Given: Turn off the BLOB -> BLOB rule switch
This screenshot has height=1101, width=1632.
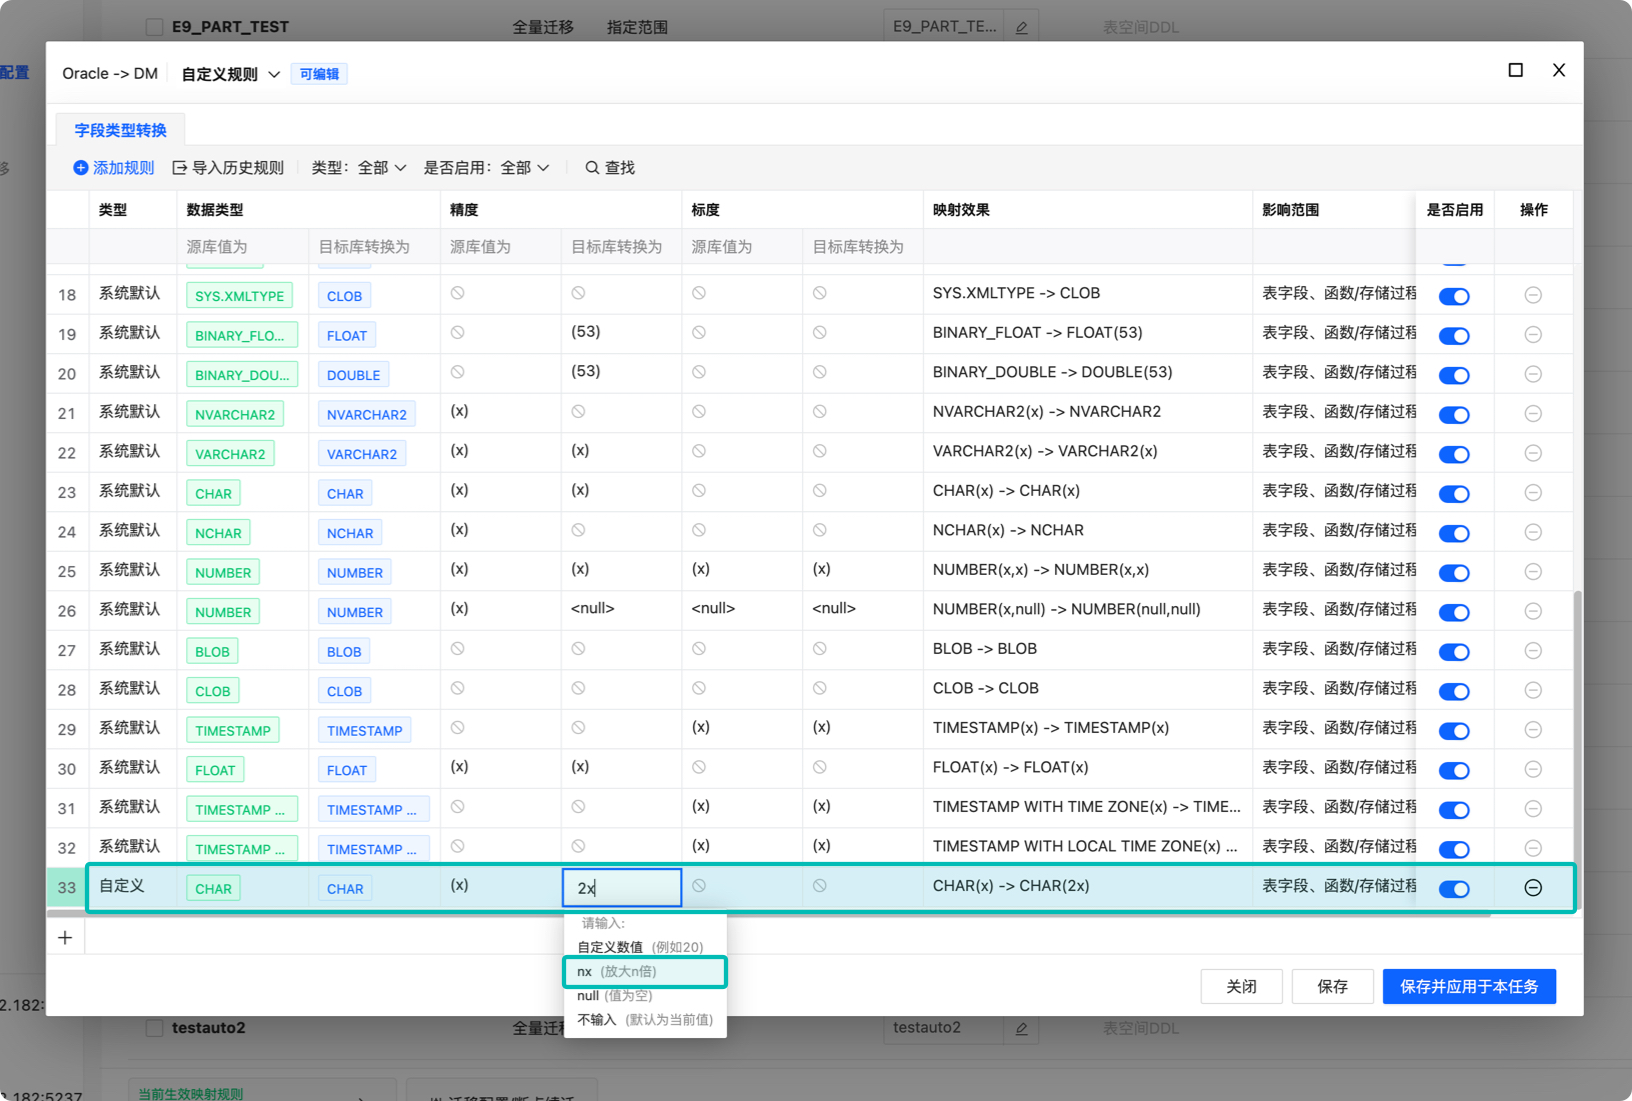Looking at the screenshot, I should coord(1454,651).
